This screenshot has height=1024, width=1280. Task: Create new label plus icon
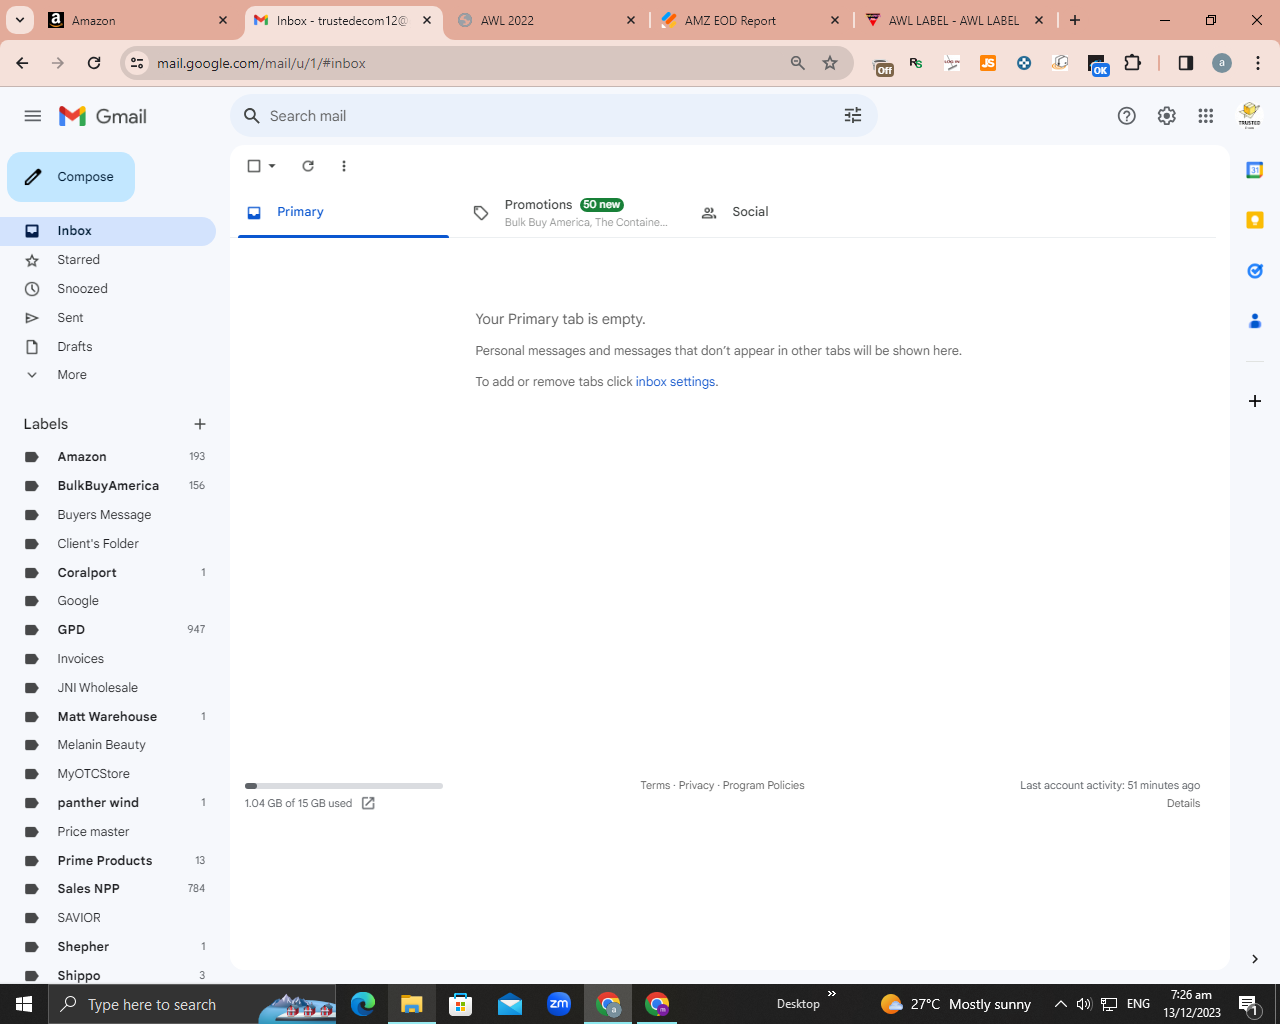pos(200,424)
